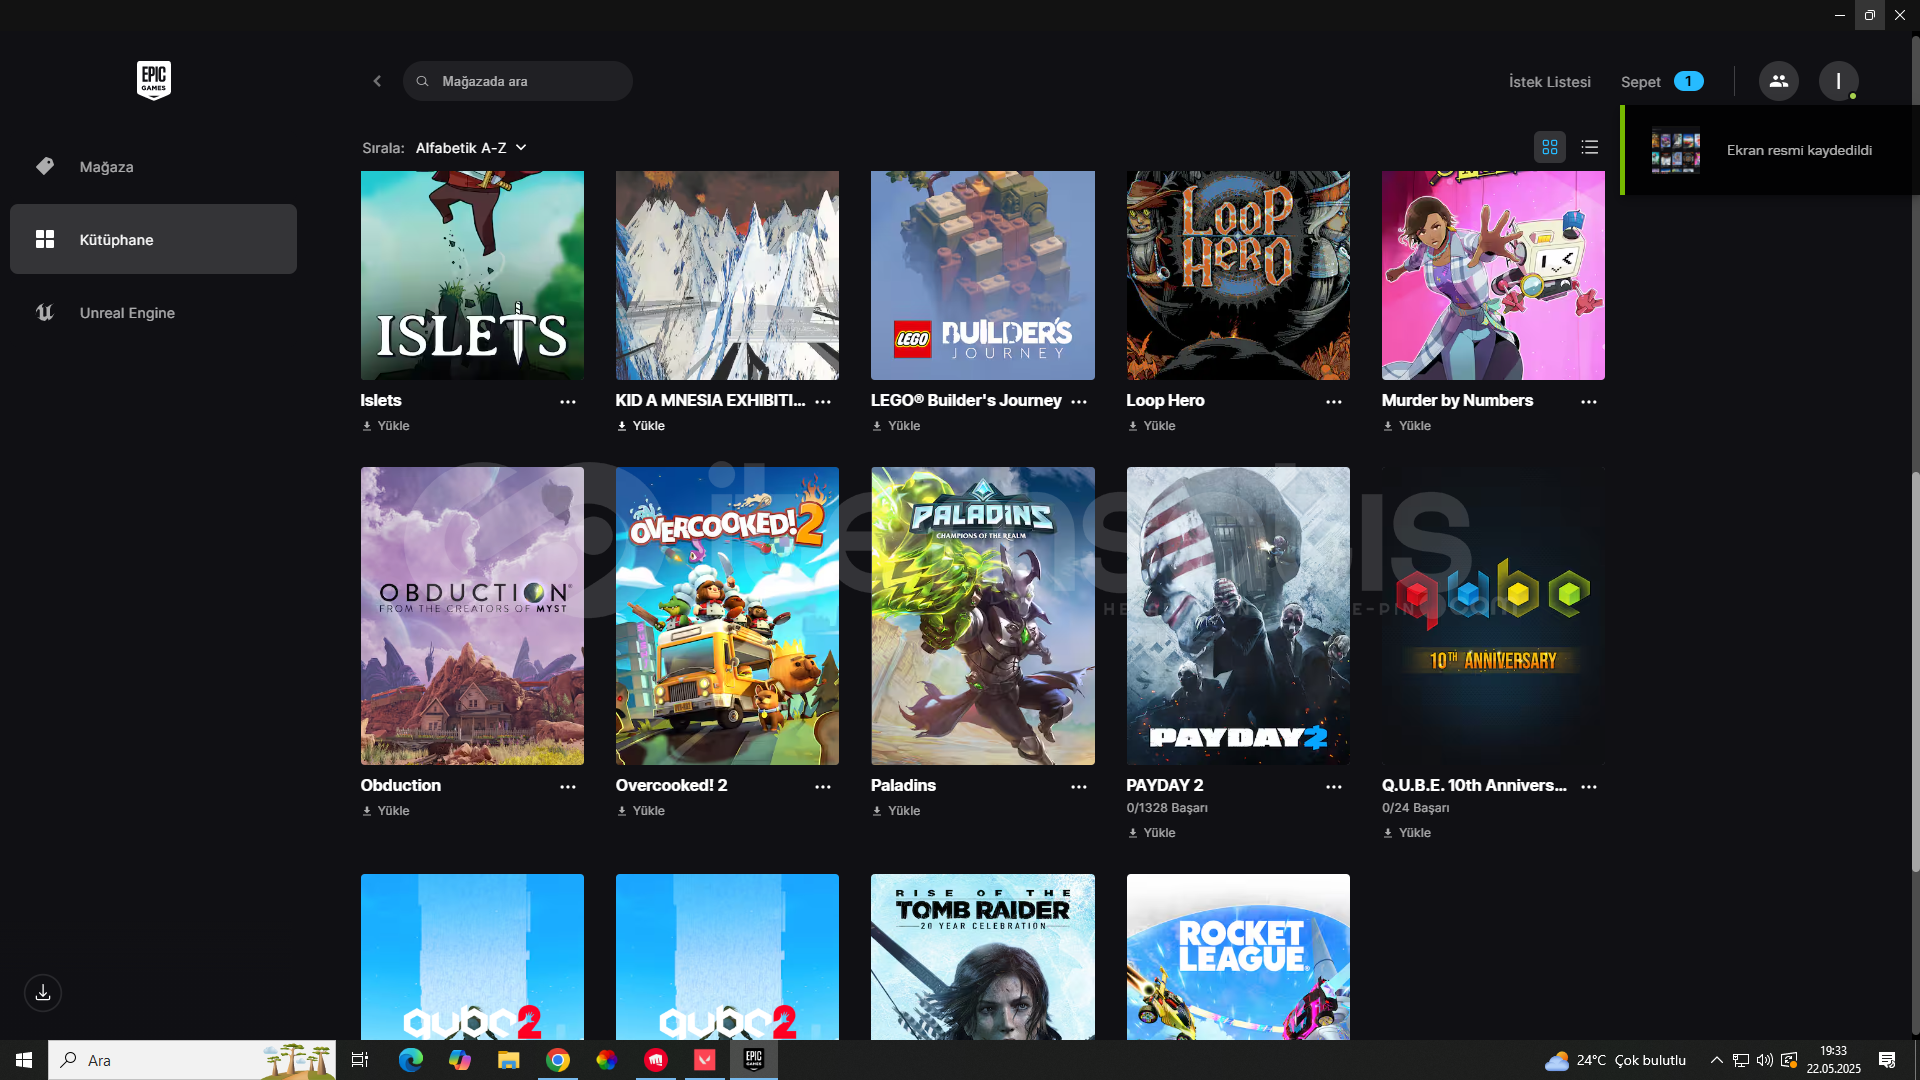Click the Epic Games taskbar icon

point(754,1060)
